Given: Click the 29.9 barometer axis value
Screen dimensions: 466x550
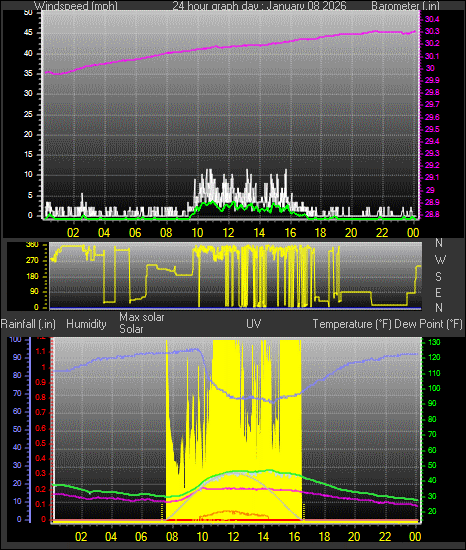Looking at the screenshot, I should pos(432,80).
